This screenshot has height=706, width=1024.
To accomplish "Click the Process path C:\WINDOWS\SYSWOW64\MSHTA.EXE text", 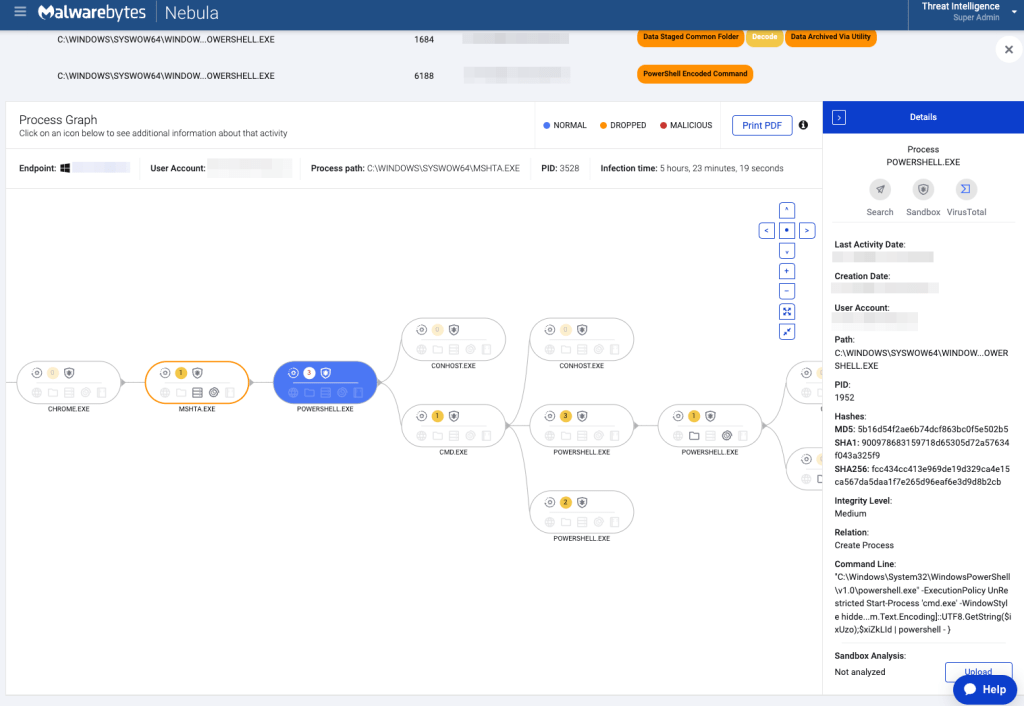I will coord(443,168).
